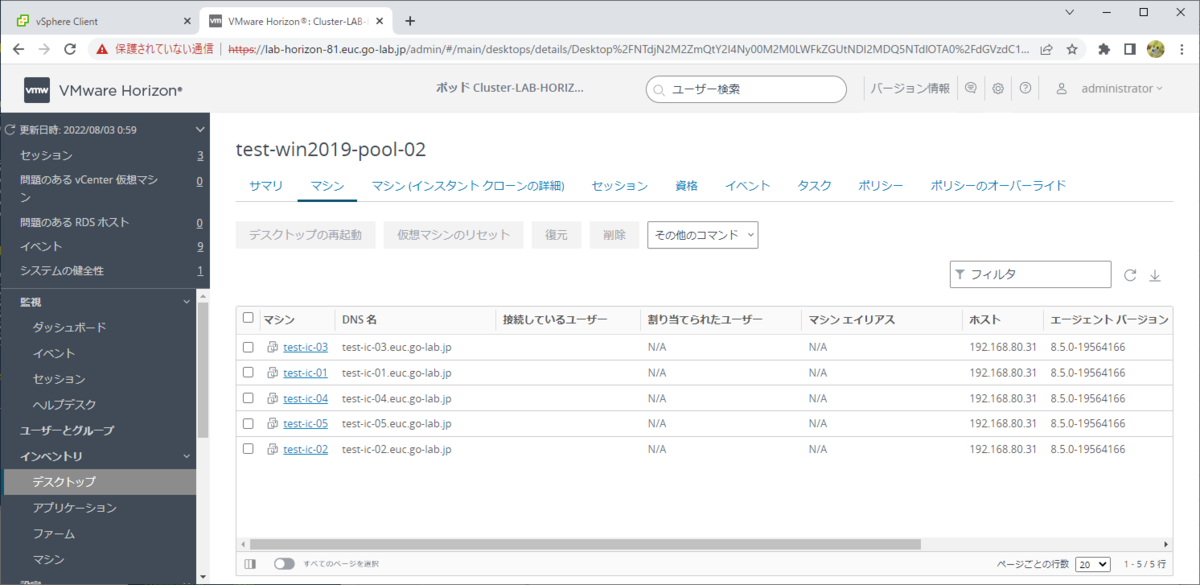The height and width of the screenshot is (585, 1200).
Task: Tick the select-all checkbox in table header
Action: tap(248, 319)
